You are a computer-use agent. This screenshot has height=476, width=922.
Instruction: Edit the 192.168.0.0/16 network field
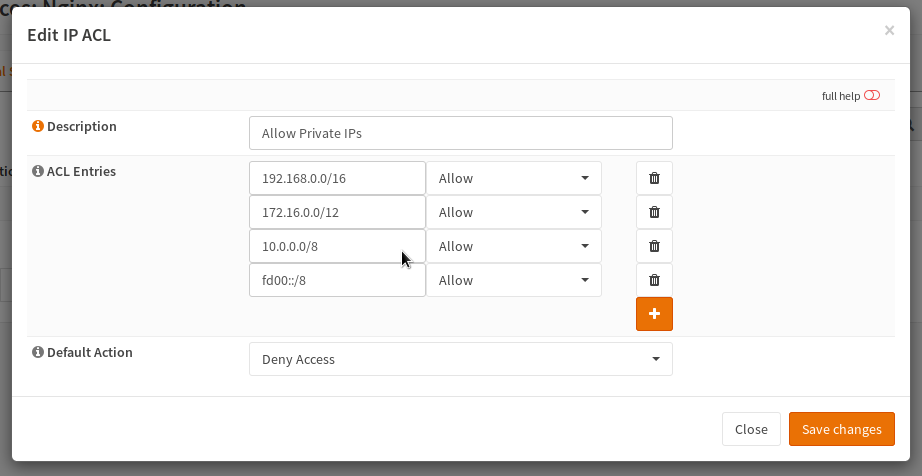pyautogui.click(x=337, y=178)
